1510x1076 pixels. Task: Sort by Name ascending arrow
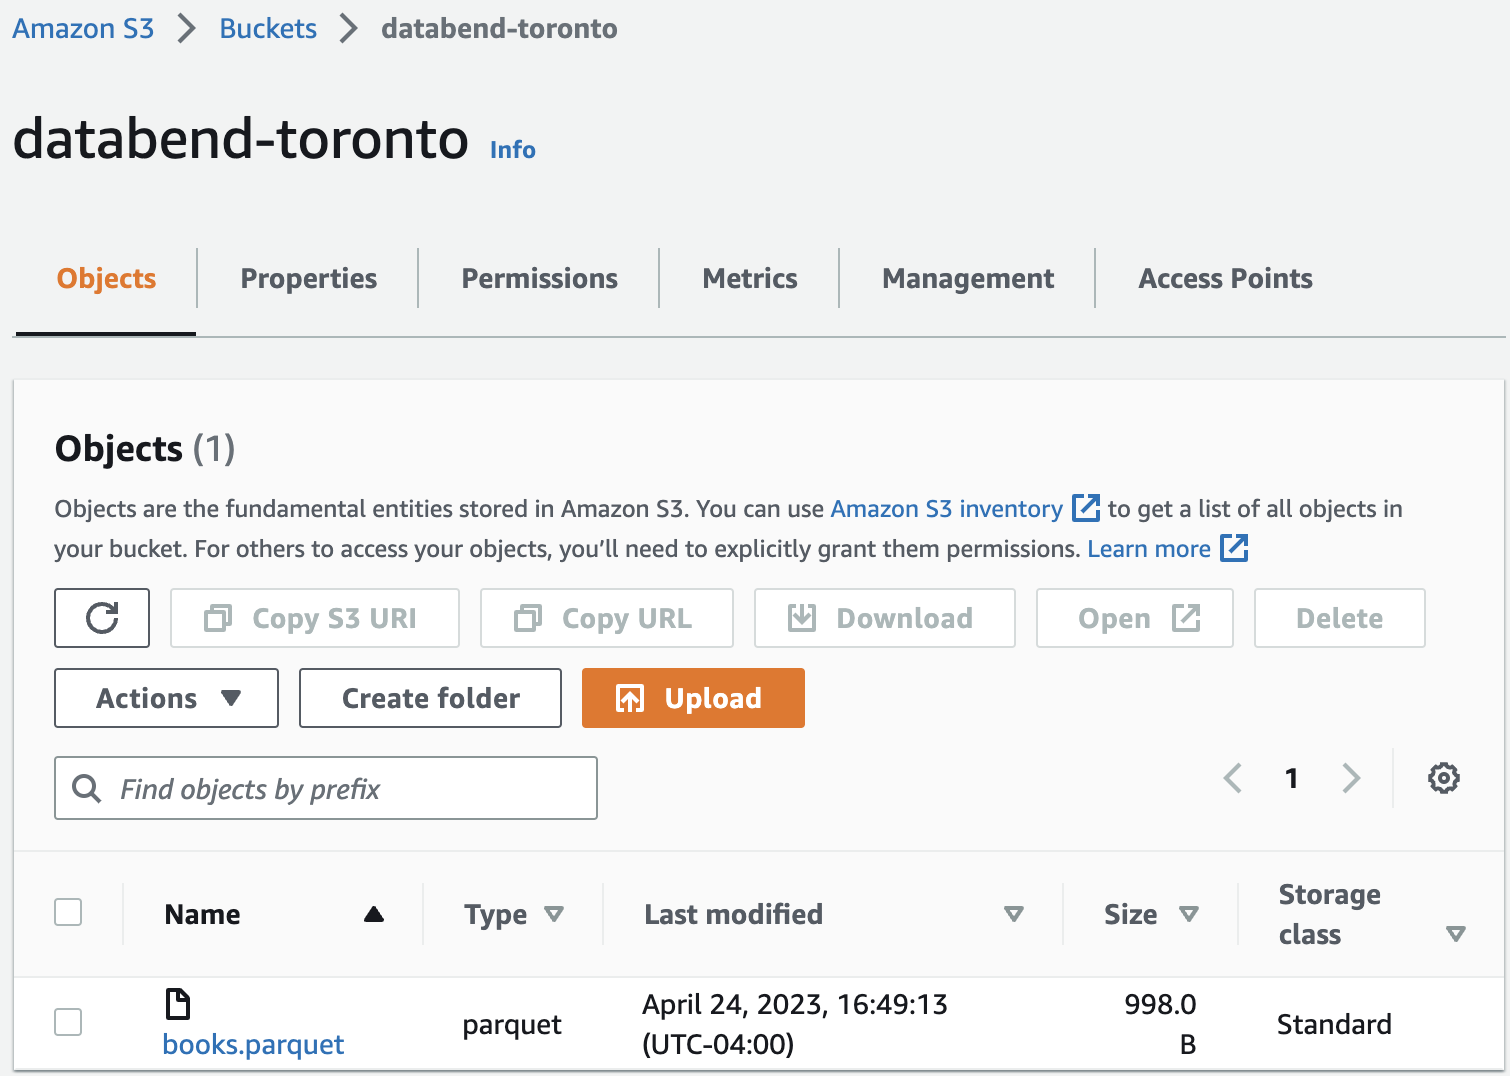374,914
